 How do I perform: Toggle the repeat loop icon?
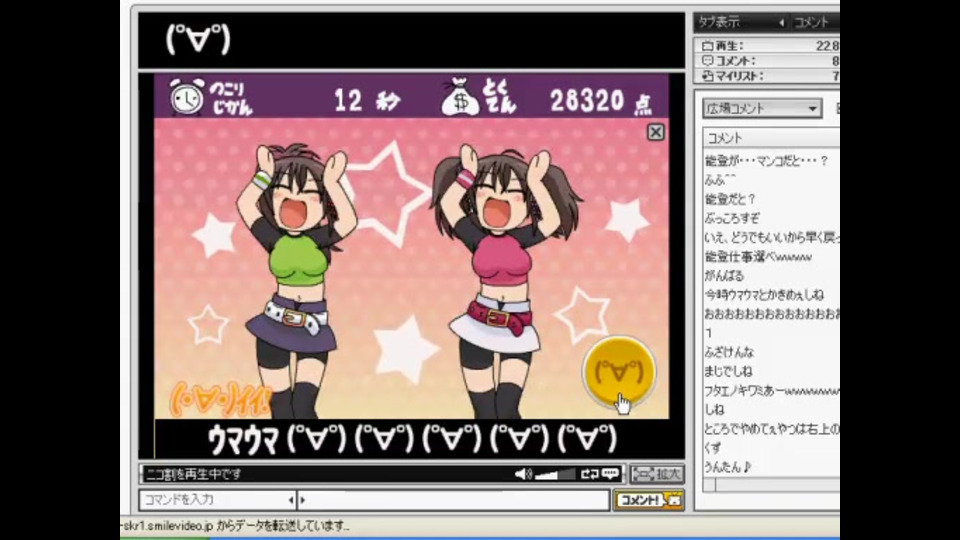590,474
